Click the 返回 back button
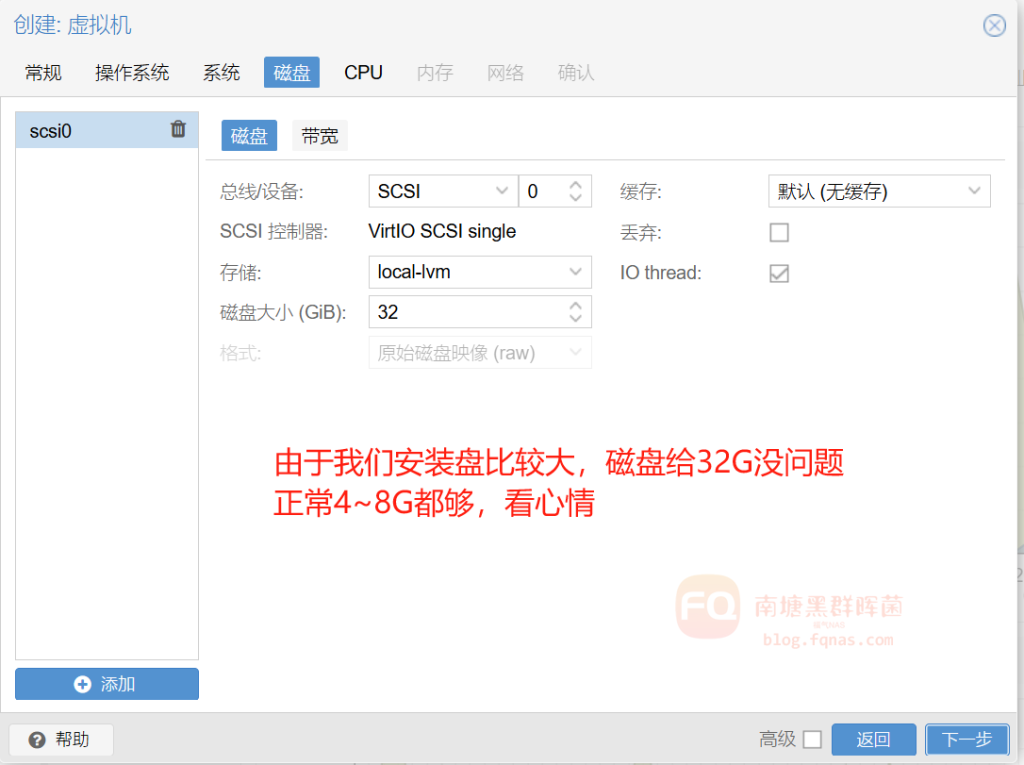This screenshot has width=1024, height=765. (873, 739)
